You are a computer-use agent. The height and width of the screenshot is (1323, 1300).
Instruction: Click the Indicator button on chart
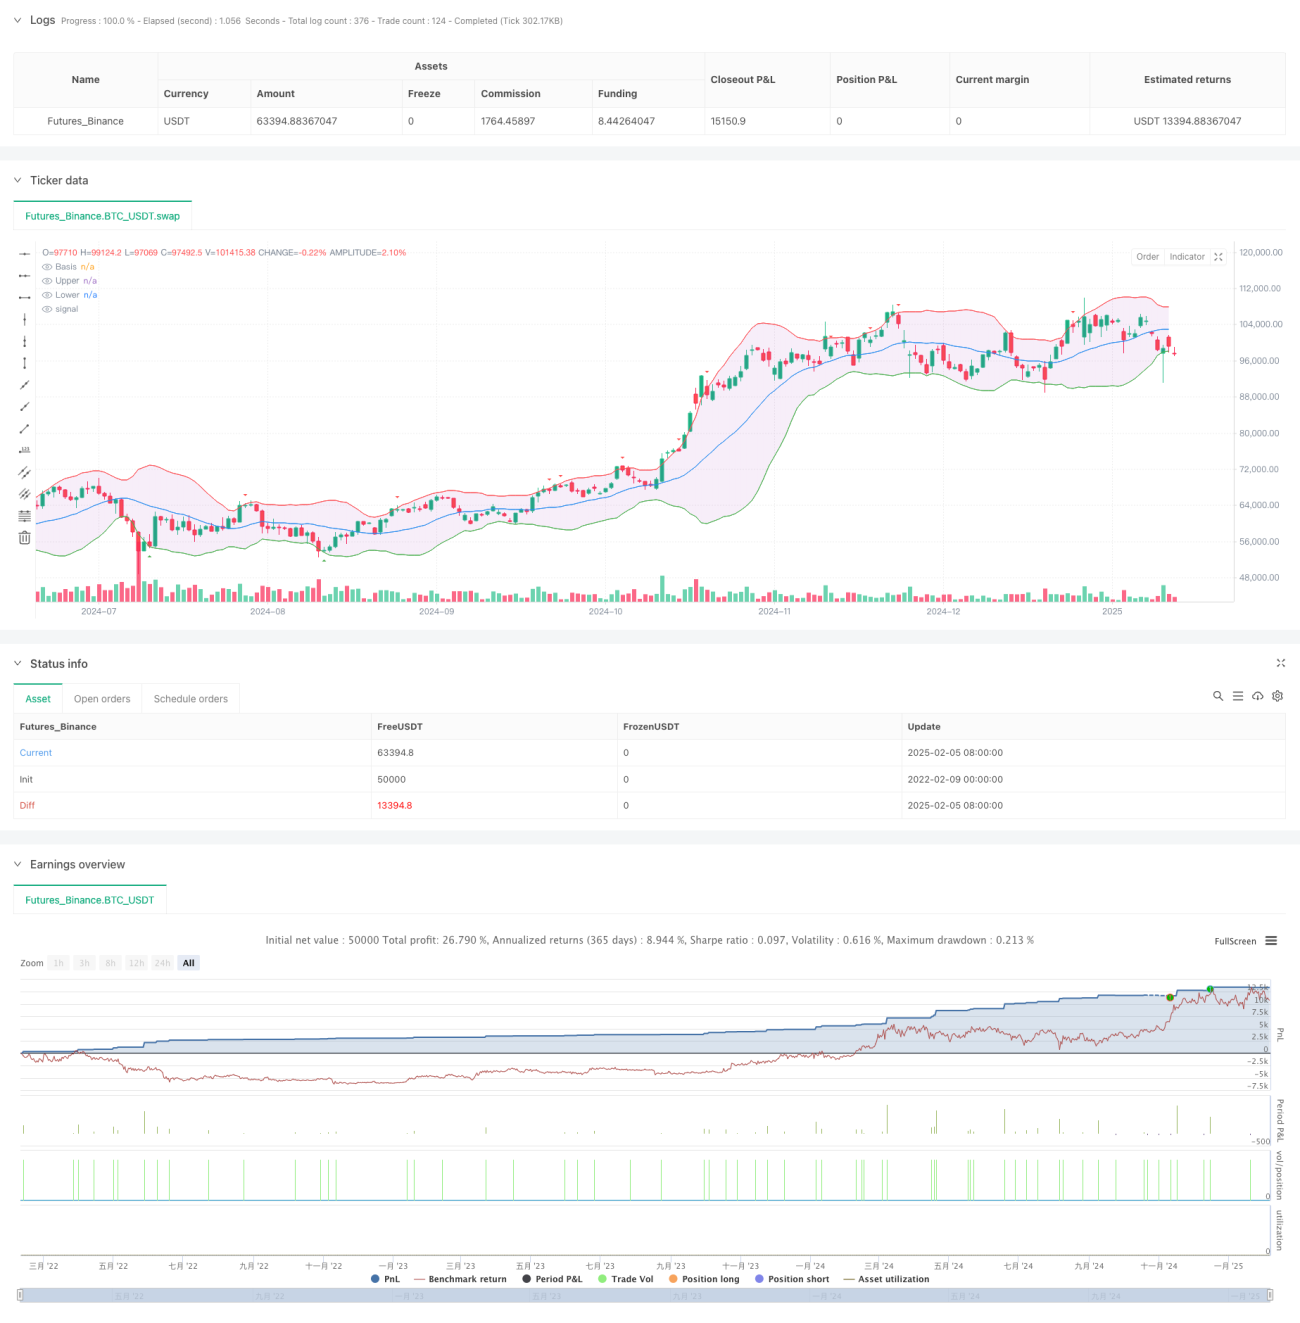[x=1187, y=257]
